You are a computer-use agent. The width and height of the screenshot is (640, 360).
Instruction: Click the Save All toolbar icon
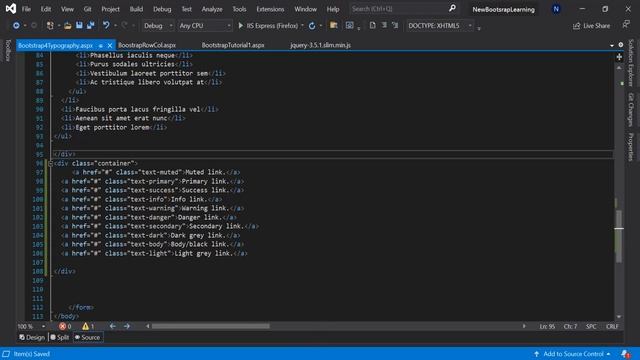(90, 26)
